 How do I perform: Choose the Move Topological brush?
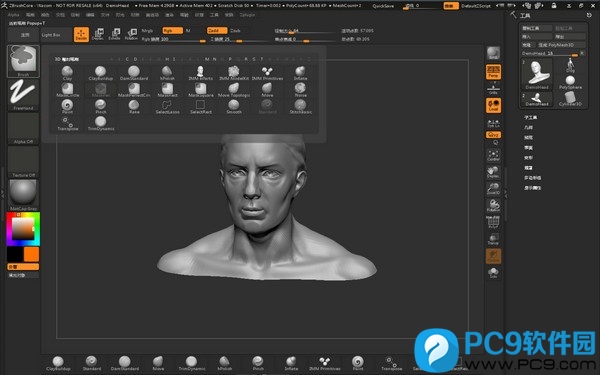point(234,90)
